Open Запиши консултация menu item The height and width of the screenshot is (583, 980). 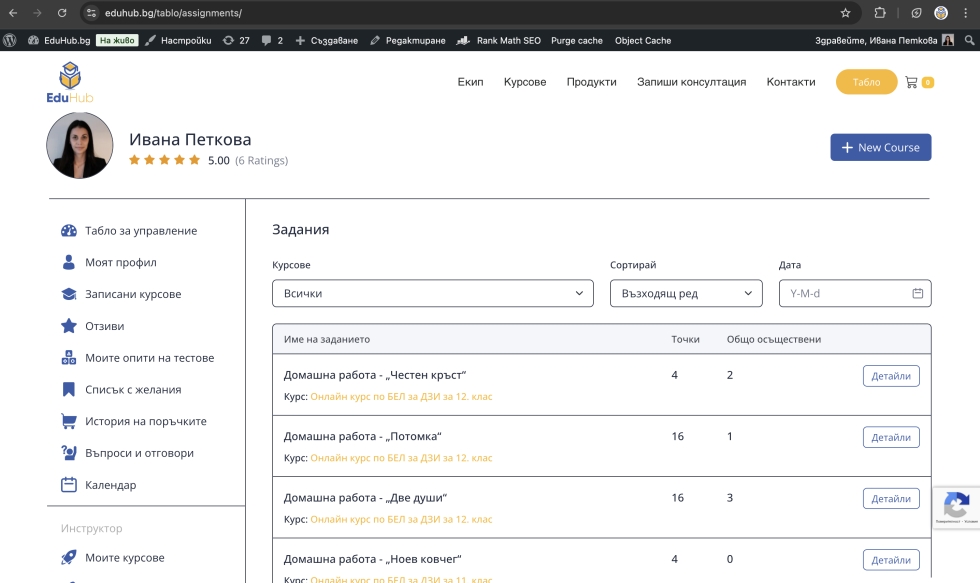click(691, 82)
